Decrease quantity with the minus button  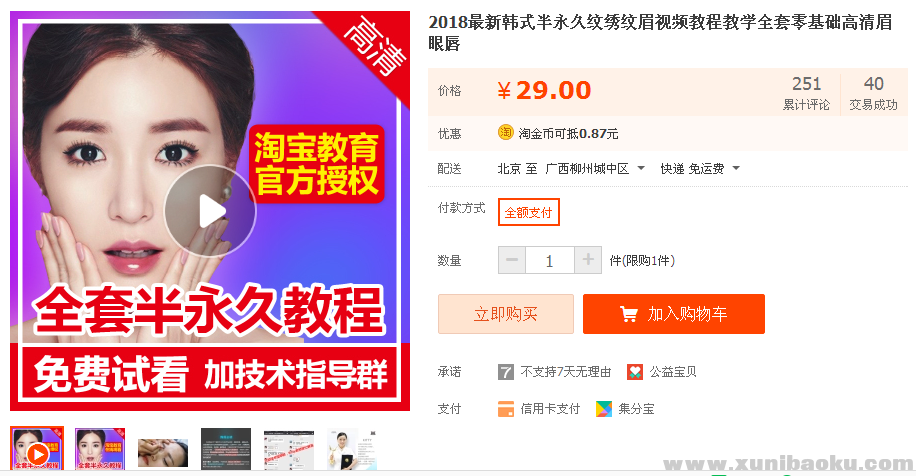[512, 260]
